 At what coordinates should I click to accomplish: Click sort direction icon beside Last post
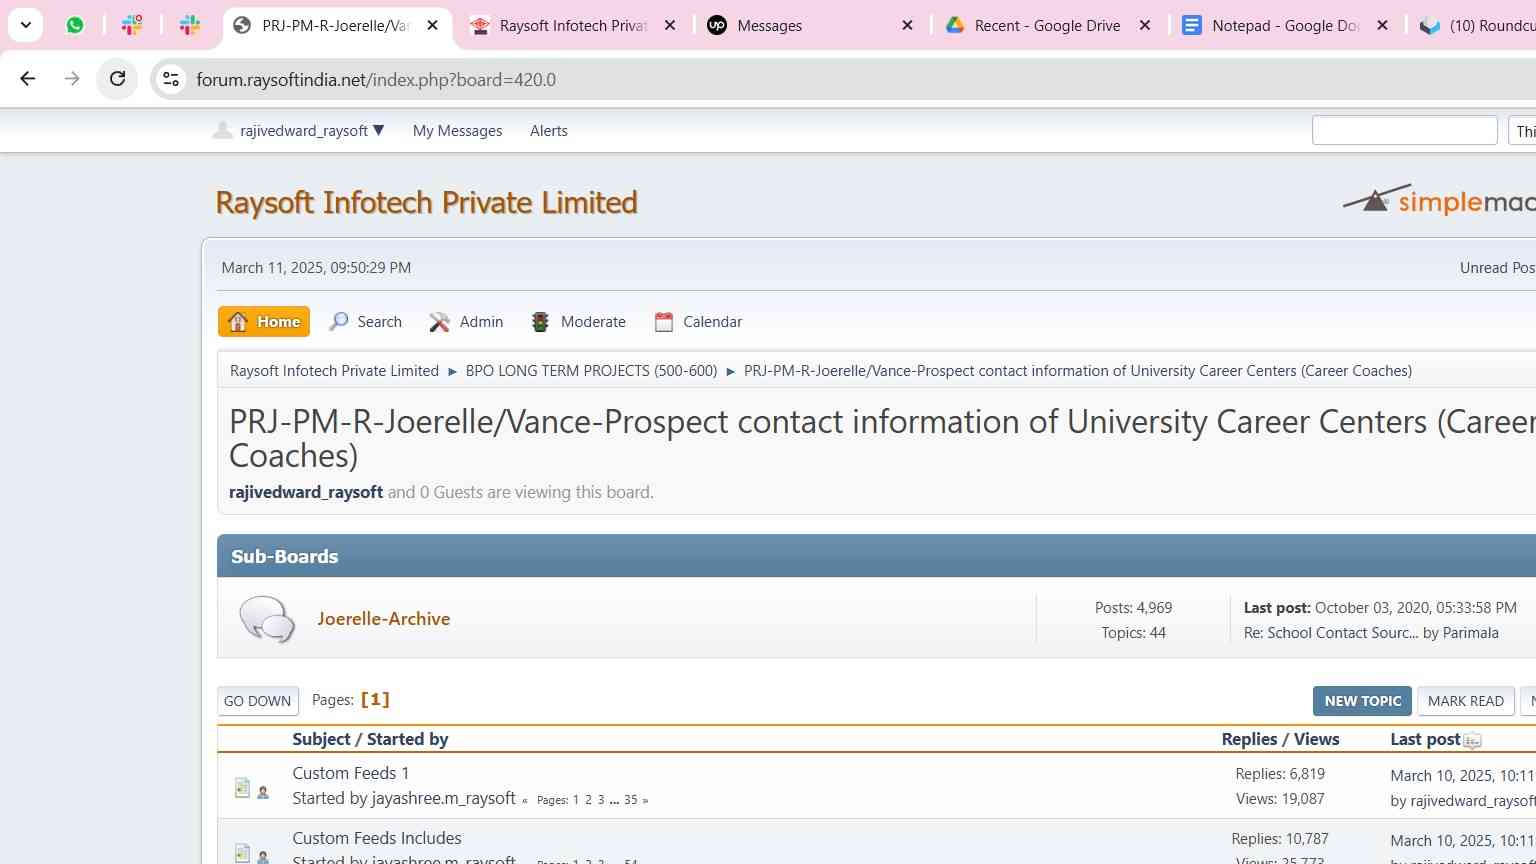click(1472, 741)
